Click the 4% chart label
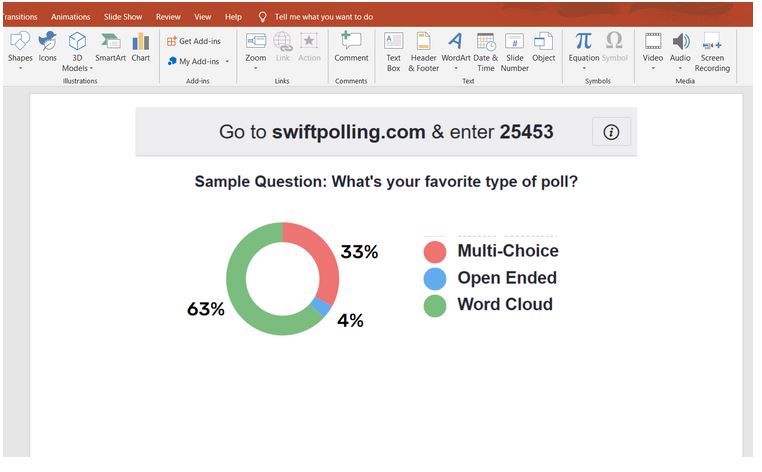 pyautogui.click(x=350, y=320)
